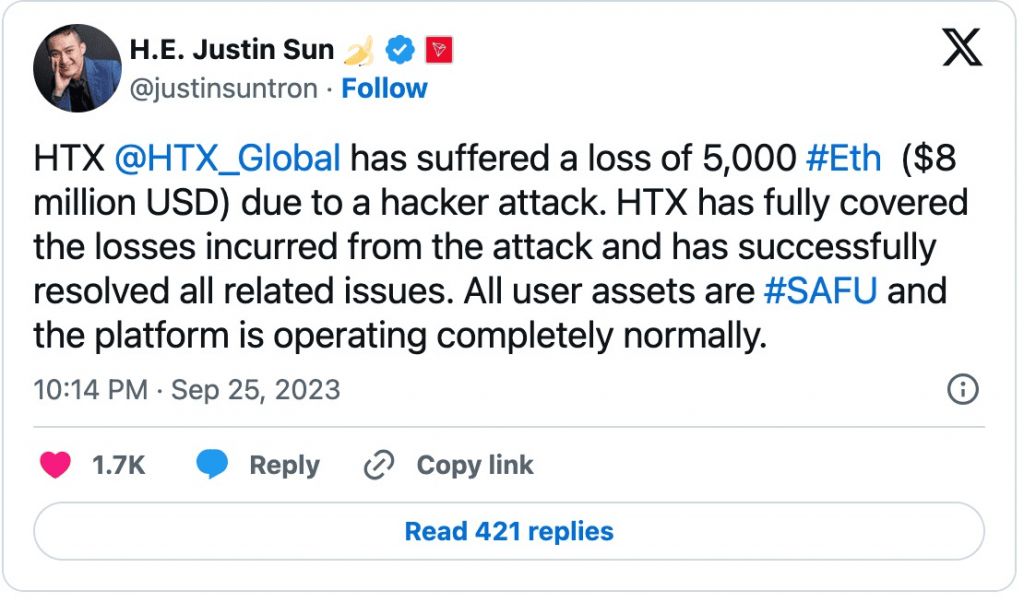Open the 10:14 PM Sep 25, 2023 timestamp
1024x603 pixels.
187,389
